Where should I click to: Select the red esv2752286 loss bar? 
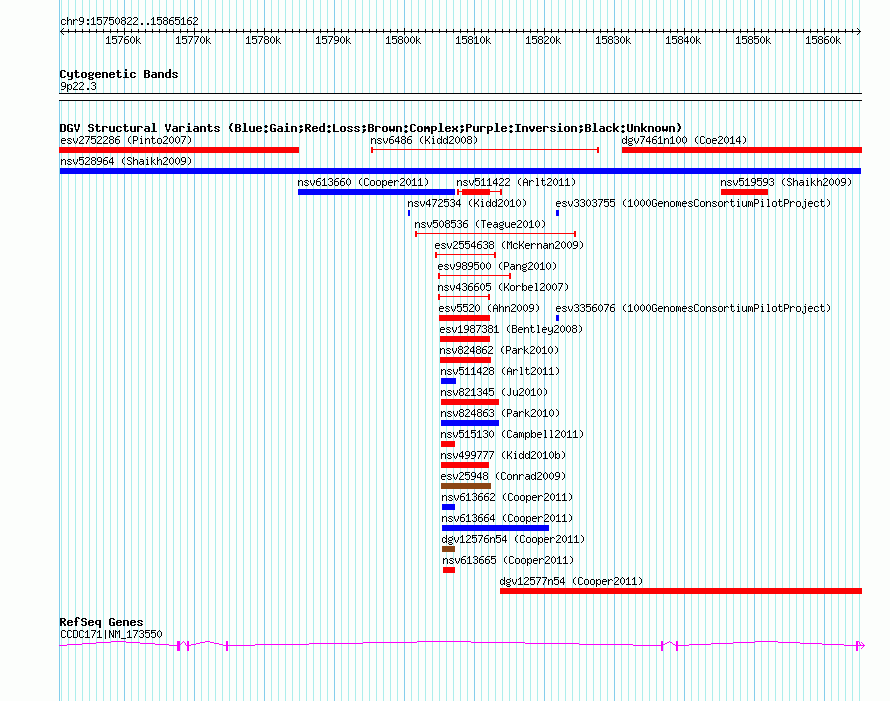[x=179, y=150]
